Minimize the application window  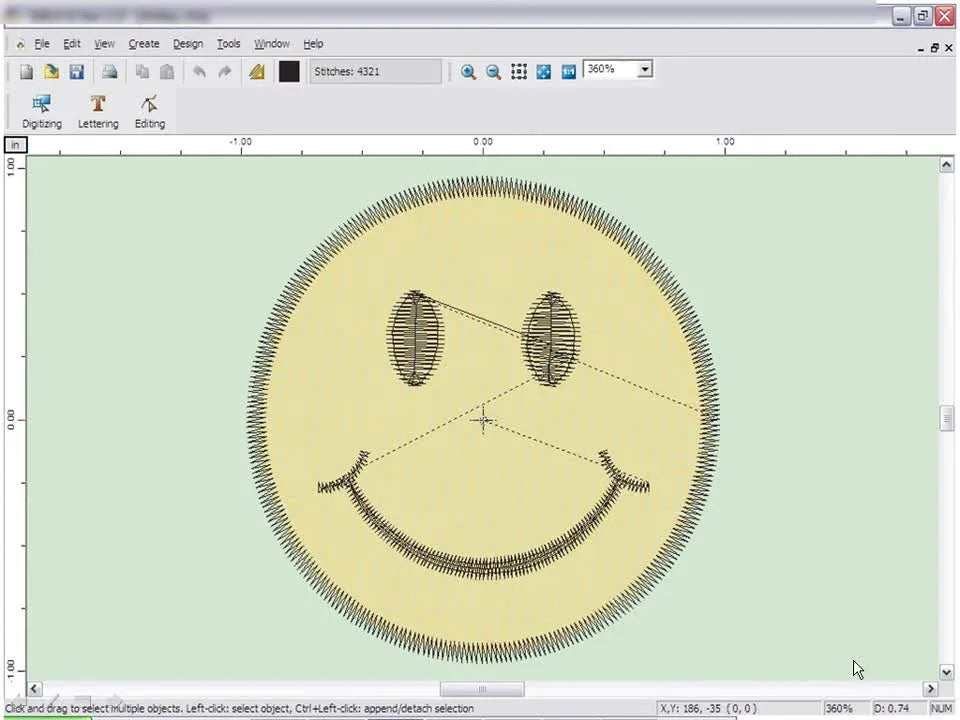tap(901, 16)
